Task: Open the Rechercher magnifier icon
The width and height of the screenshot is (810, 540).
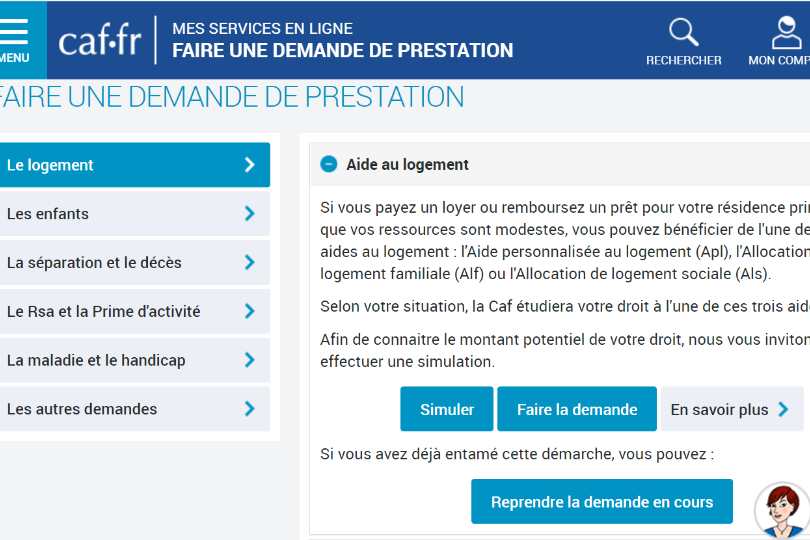Action: [683, 32]
